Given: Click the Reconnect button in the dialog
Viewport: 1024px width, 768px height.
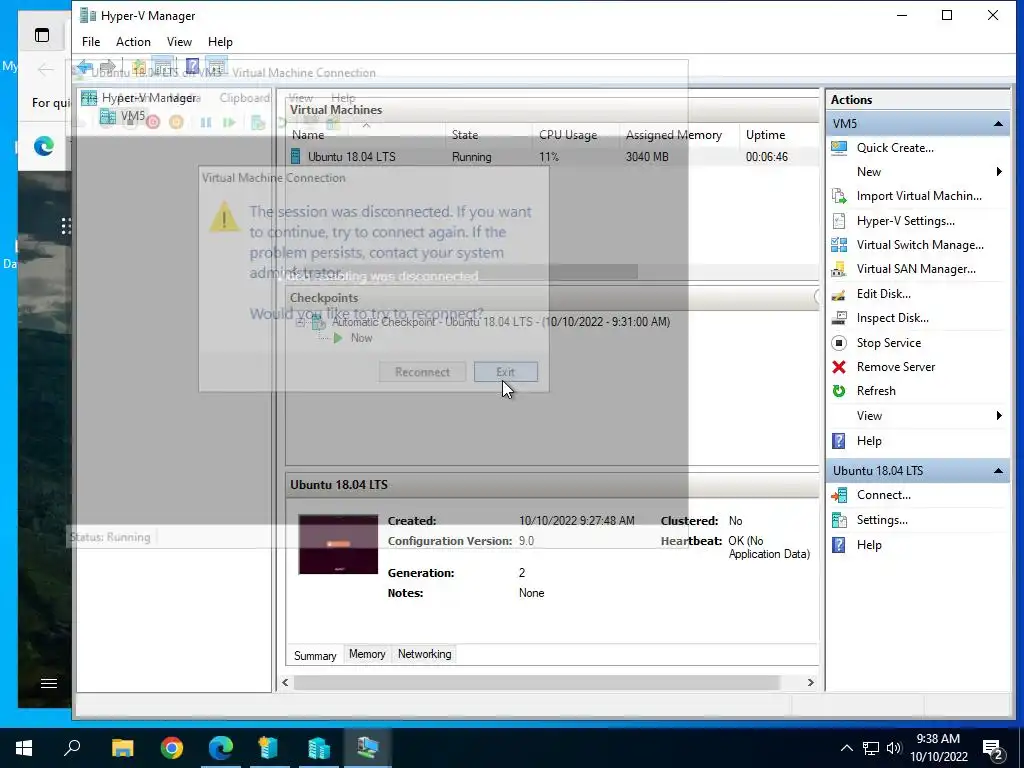Looking at the screenshot, I should [422, 372].
